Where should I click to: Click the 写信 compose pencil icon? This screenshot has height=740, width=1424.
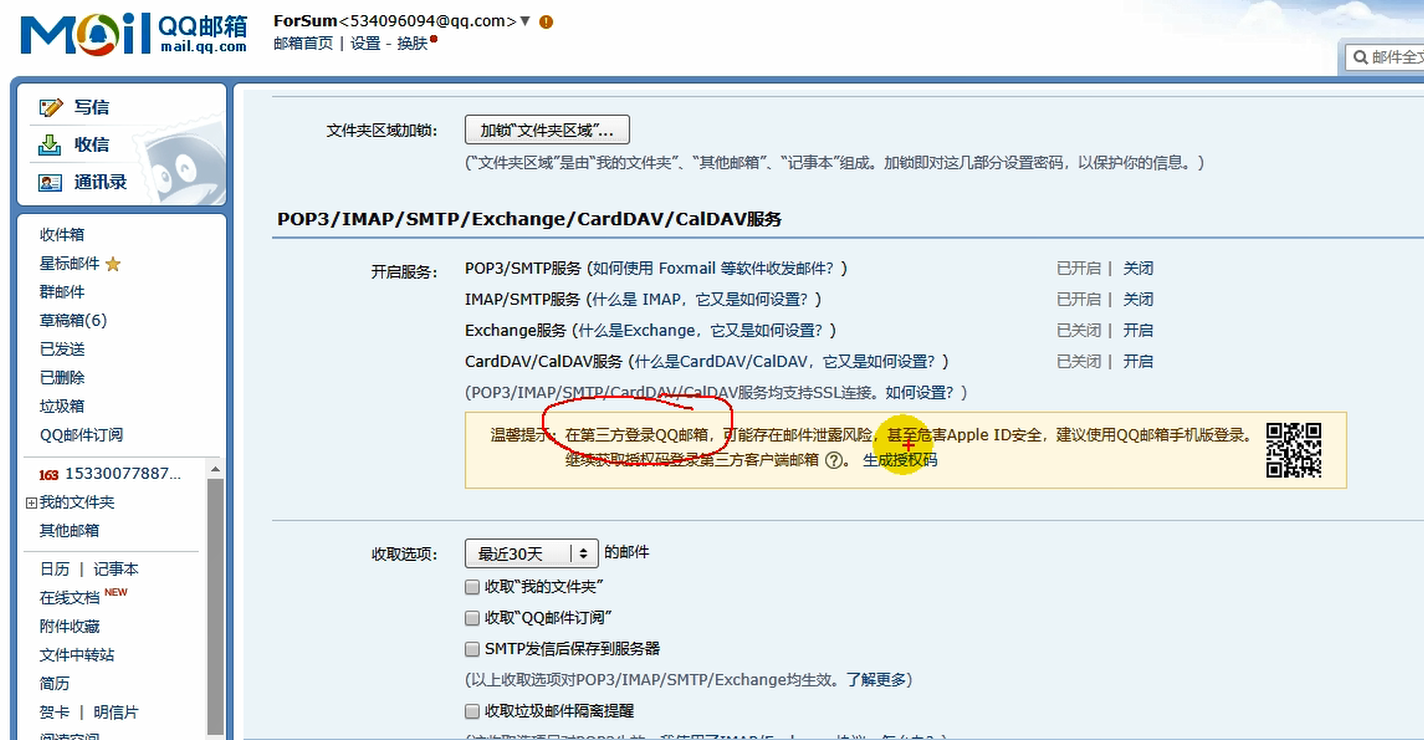coord(50,107)
